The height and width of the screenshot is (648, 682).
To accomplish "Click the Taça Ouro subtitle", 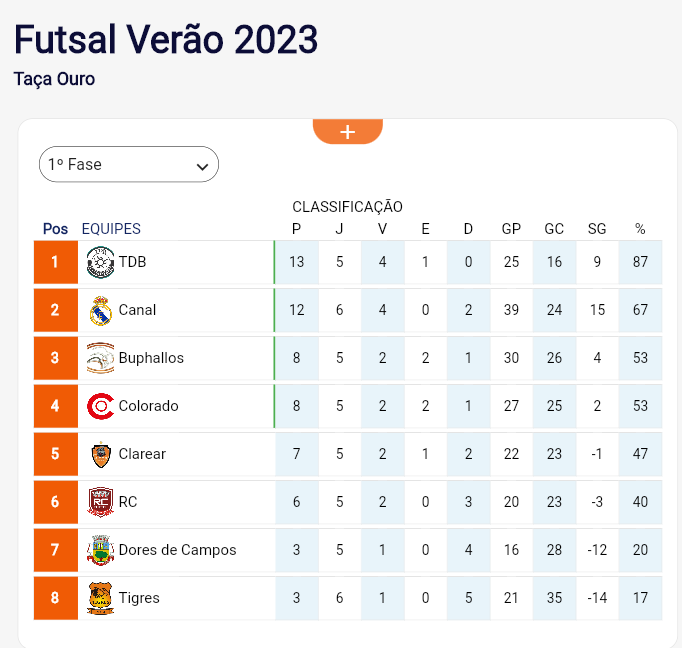I will [54, 79].
